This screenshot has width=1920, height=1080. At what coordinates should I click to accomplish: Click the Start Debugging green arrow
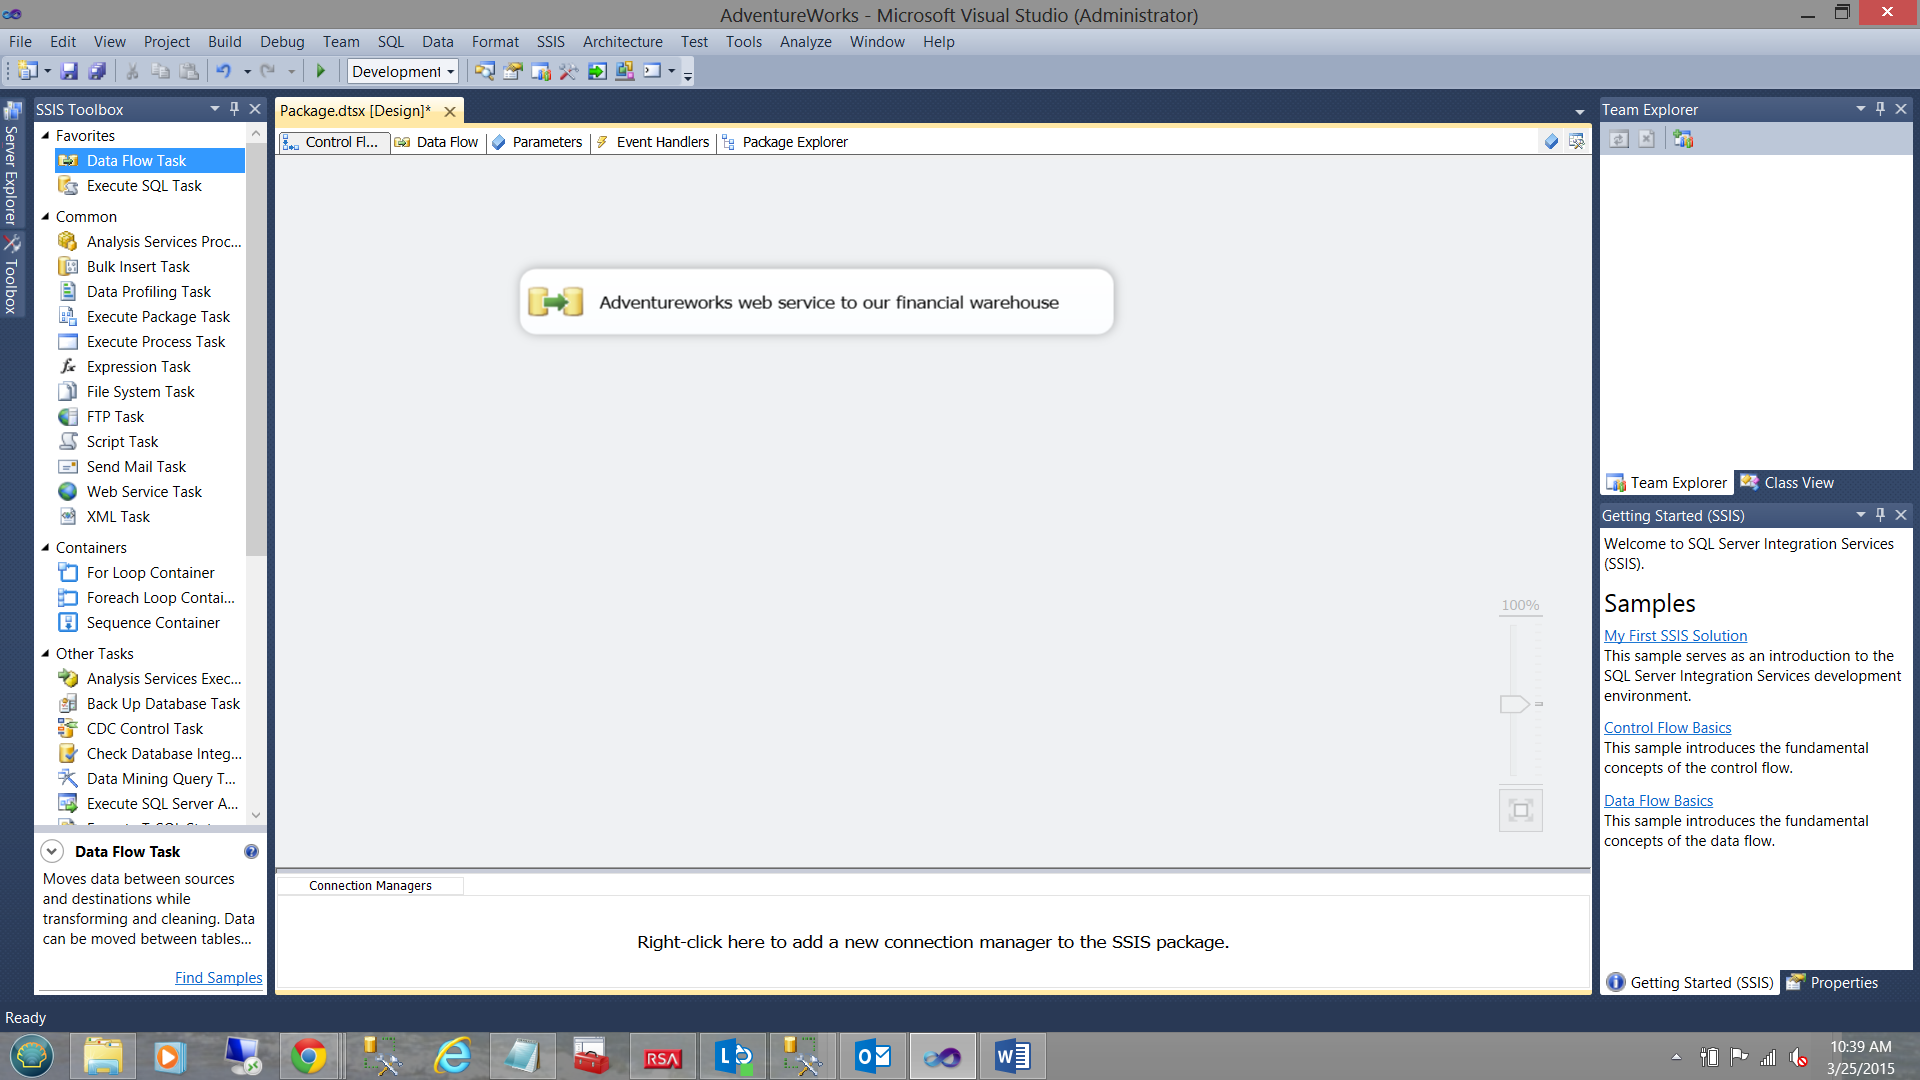pyautogui.click(x=321, y=71)
